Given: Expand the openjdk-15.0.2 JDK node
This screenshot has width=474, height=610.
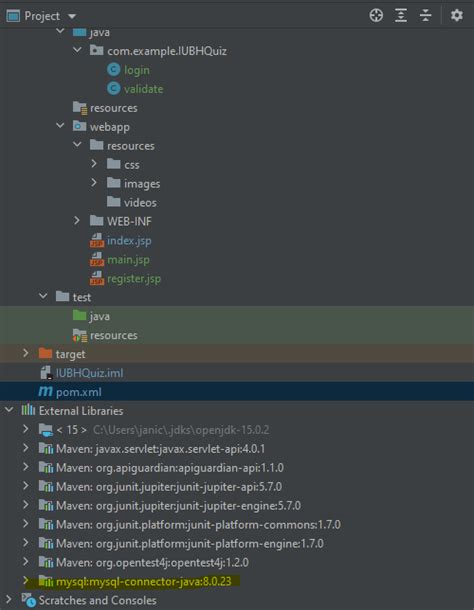Looking at the screenshot, I should tap(26, 429).
